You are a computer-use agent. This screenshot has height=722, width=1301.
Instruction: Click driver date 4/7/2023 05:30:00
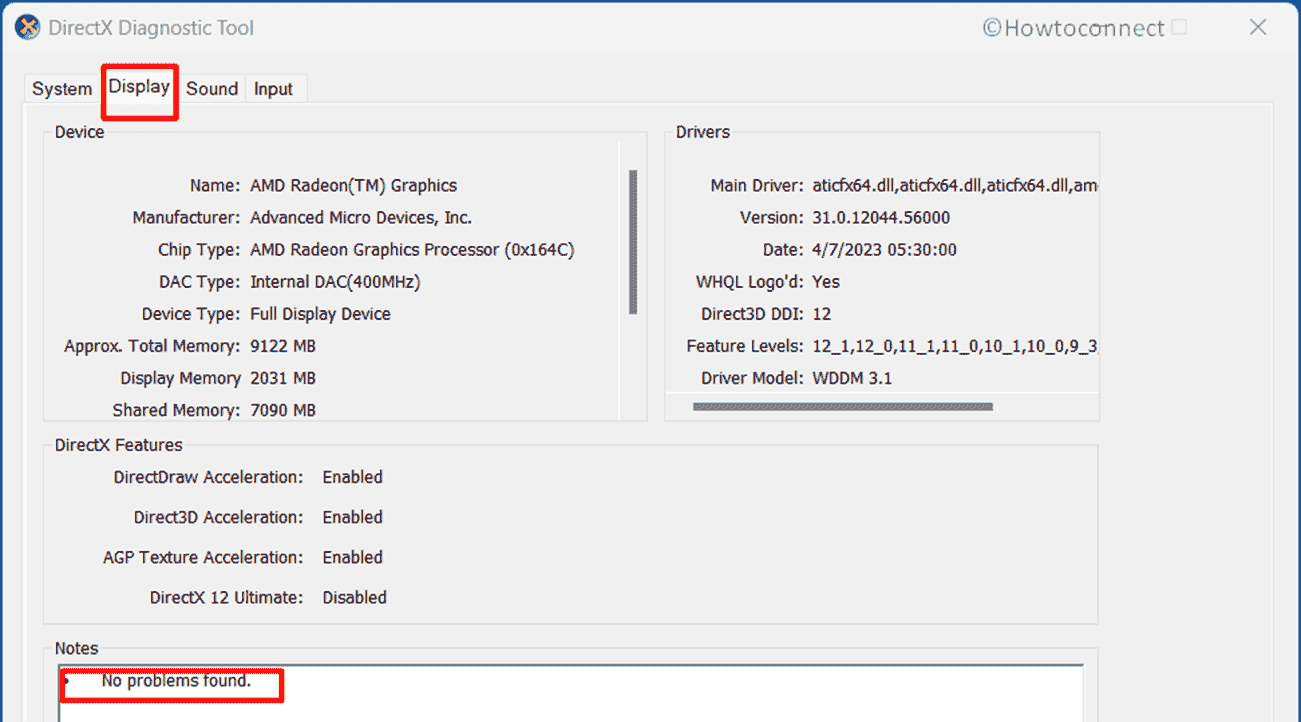[x=884, y=250]
